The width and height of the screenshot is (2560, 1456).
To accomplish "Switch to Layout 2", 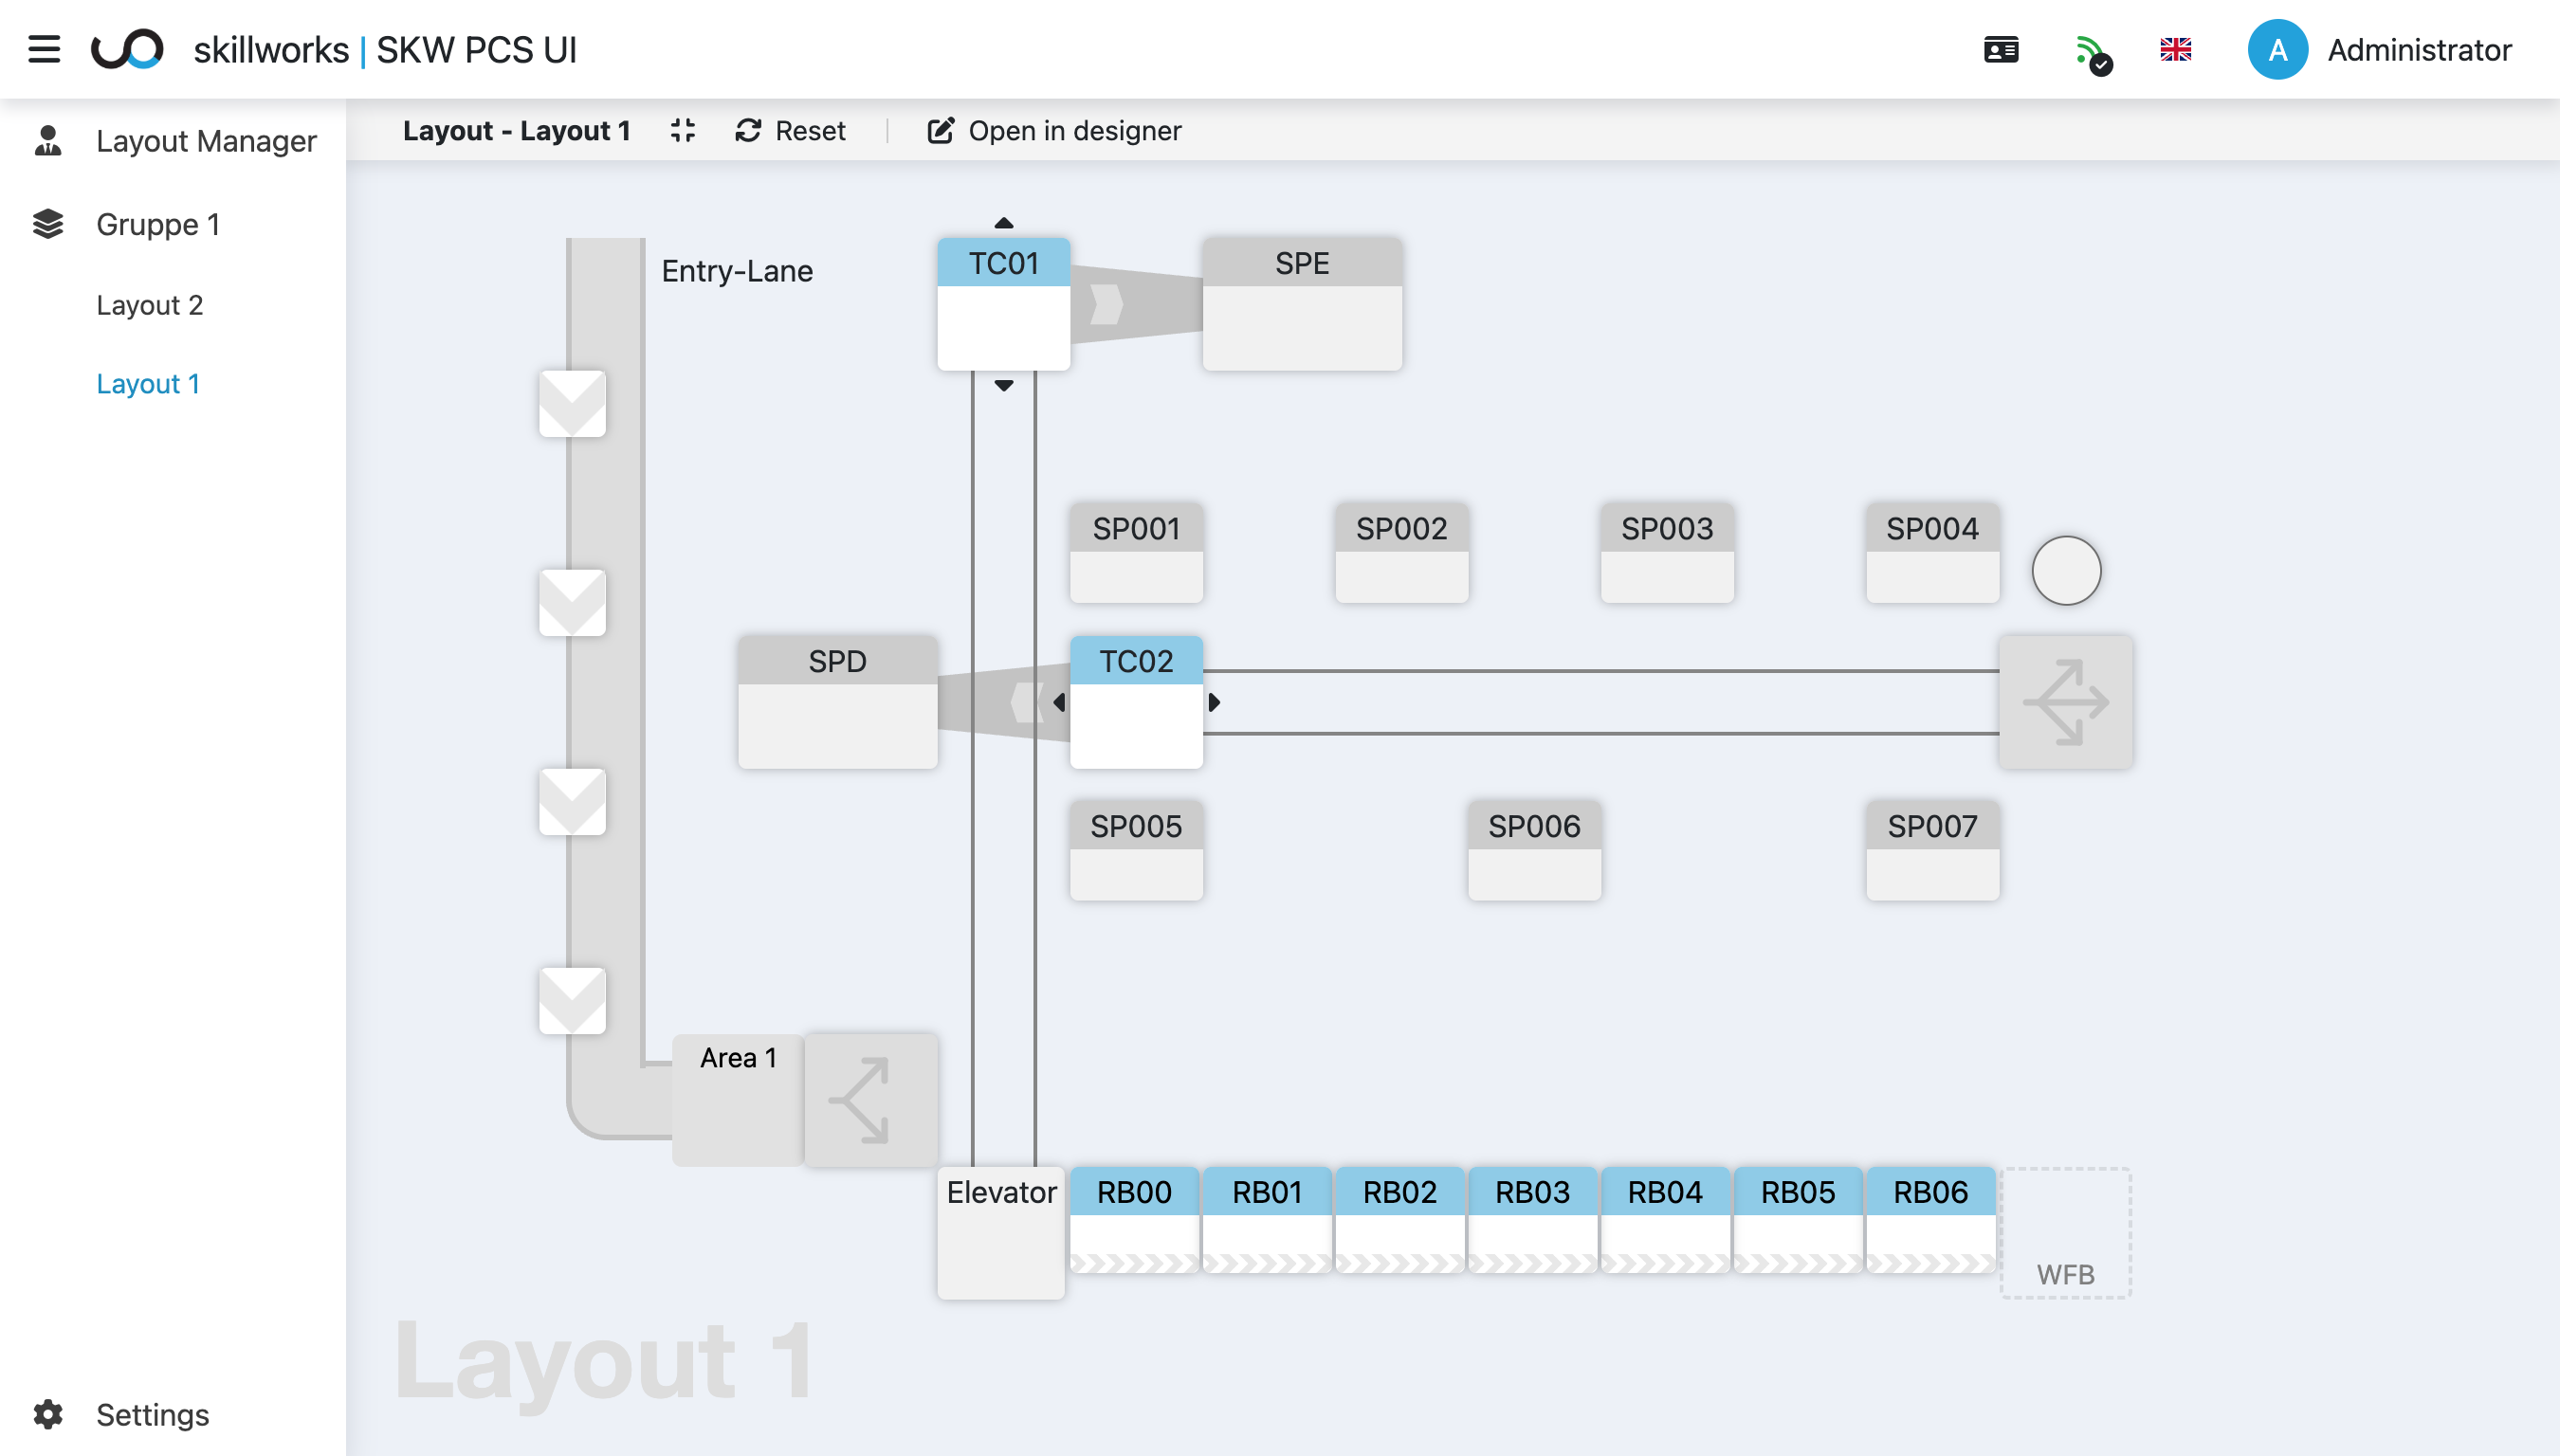I will pos(150,305).
